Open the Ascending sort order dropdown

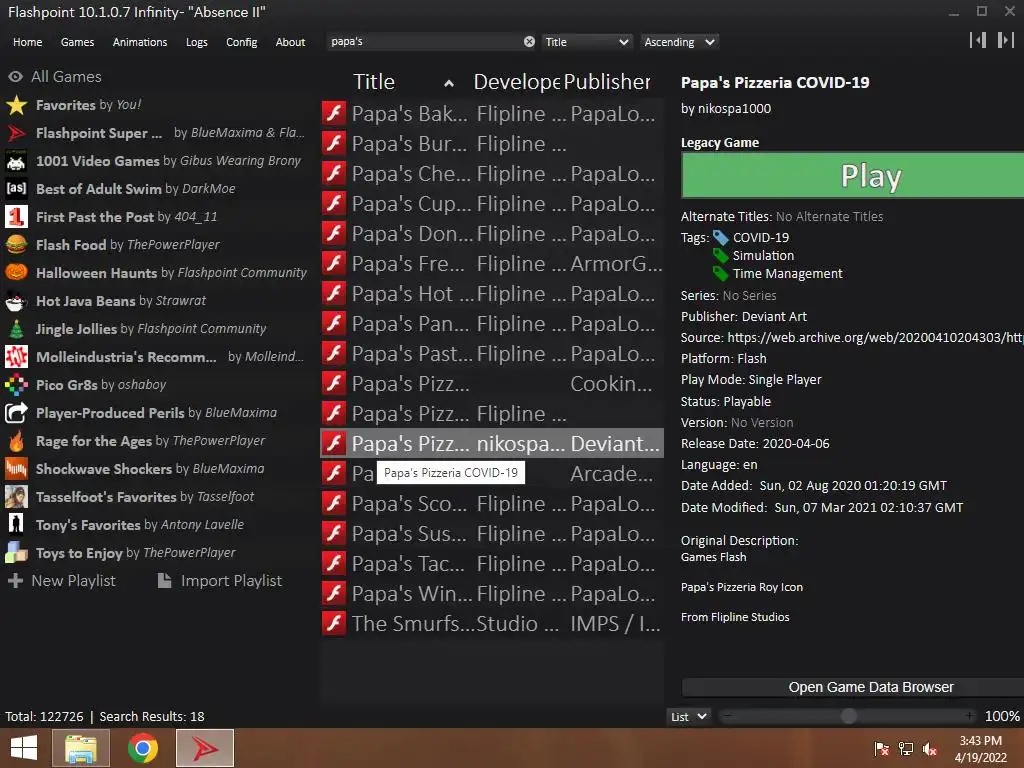point(679,42)
